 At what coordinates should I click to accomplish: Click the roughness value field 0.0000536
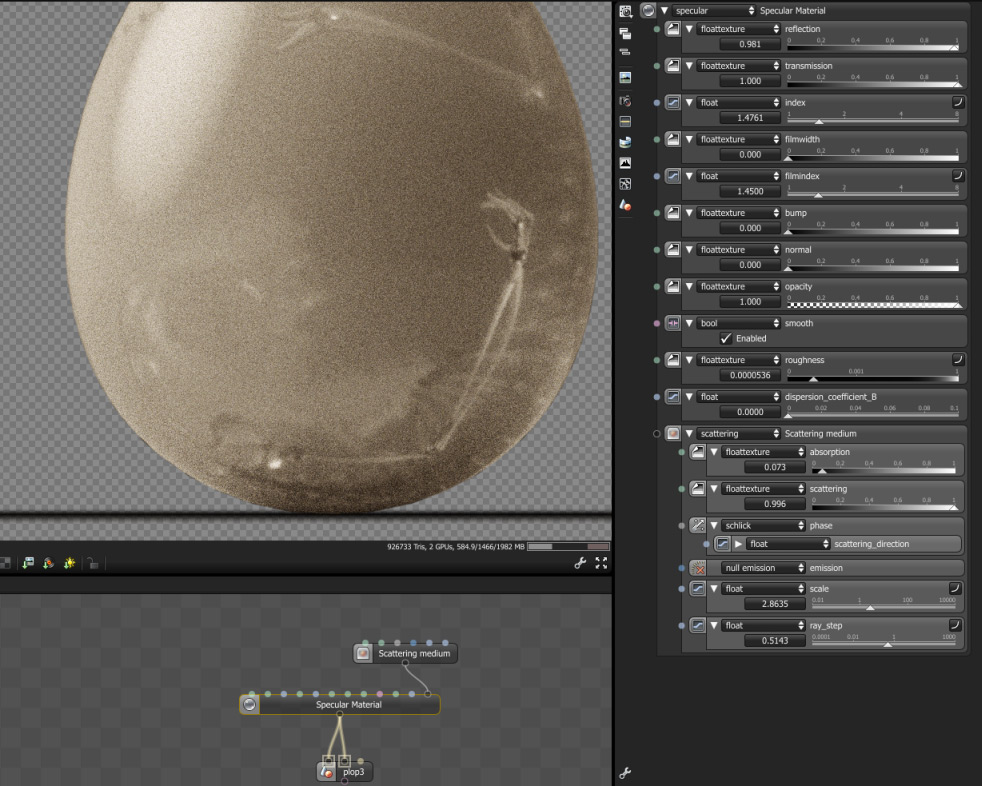[750, 375]
